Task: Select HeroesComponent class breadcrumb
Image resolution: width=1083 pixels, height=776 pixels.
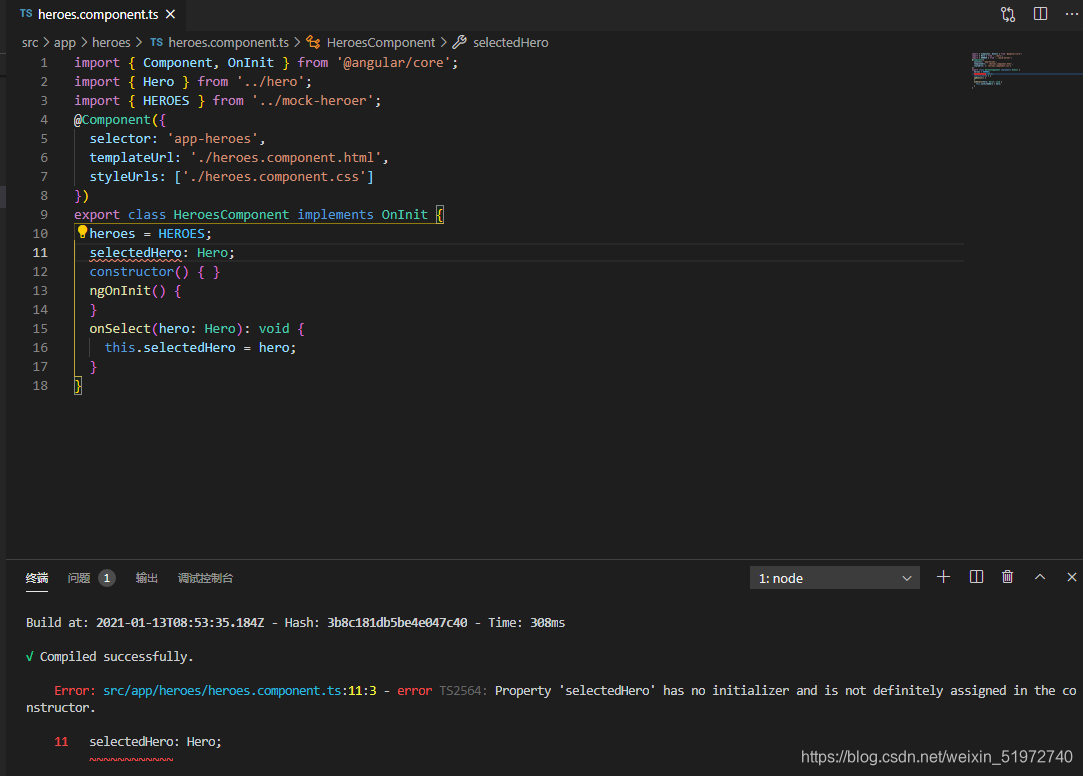Action: tap(381, 42)
